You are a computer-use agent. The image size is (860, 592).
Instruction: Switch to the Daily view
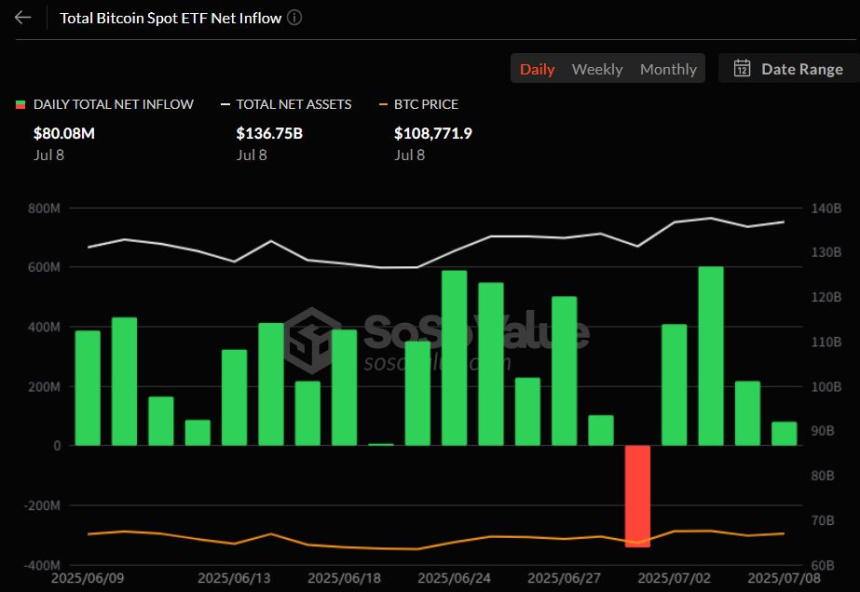[x=537, y=69]
